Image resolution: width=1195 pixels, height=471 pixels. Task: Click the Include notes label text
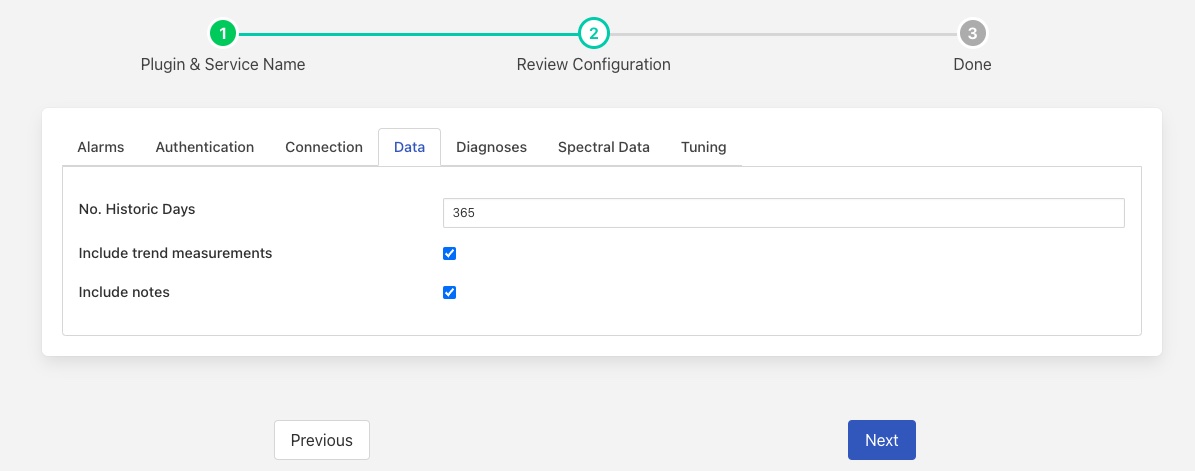click(x=124, y=293)
